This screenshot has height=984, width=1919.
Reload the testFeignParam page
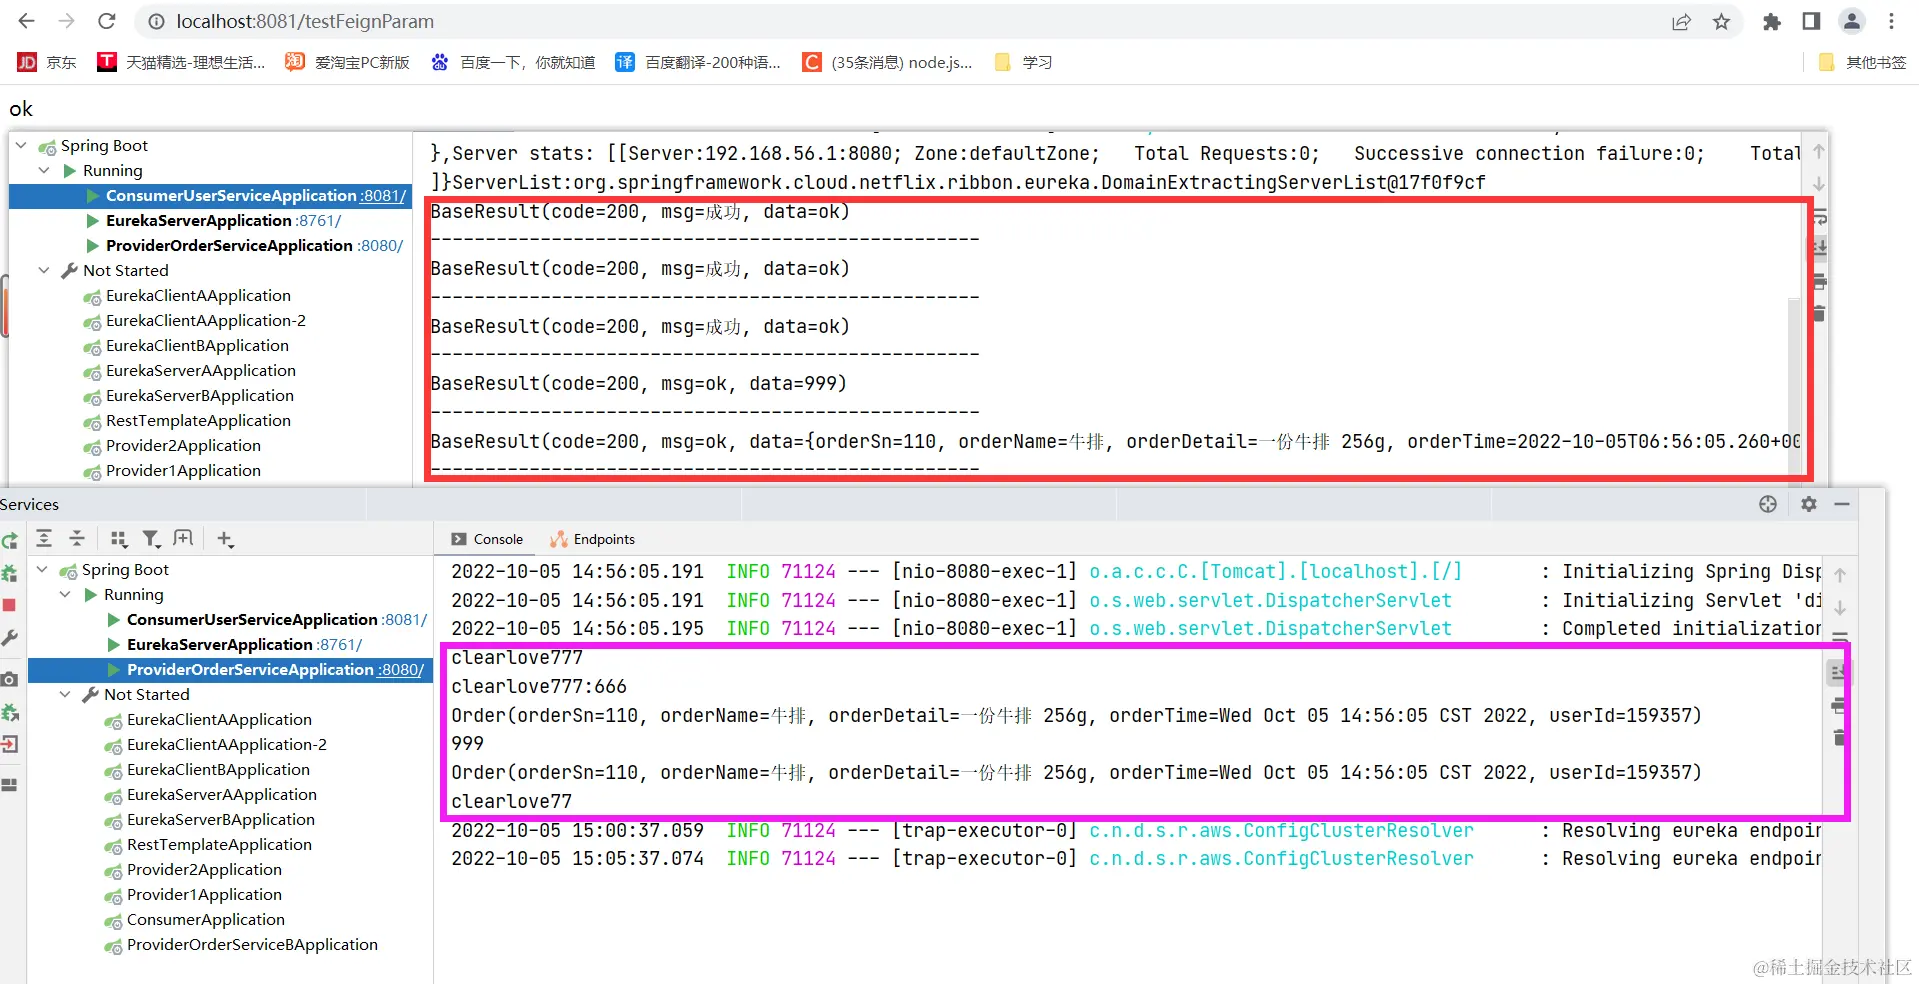(107, 21)
